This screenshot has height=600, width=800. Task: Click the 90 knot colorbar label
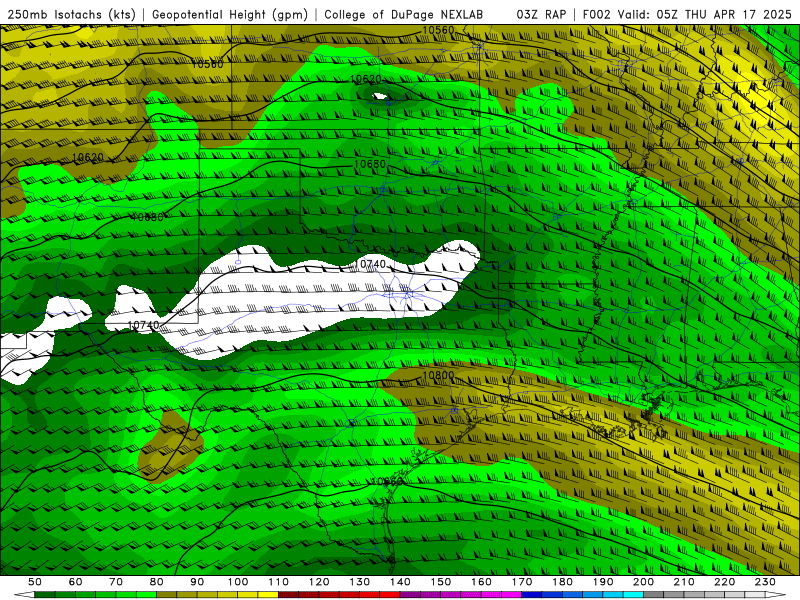click(x=197, y=582)
